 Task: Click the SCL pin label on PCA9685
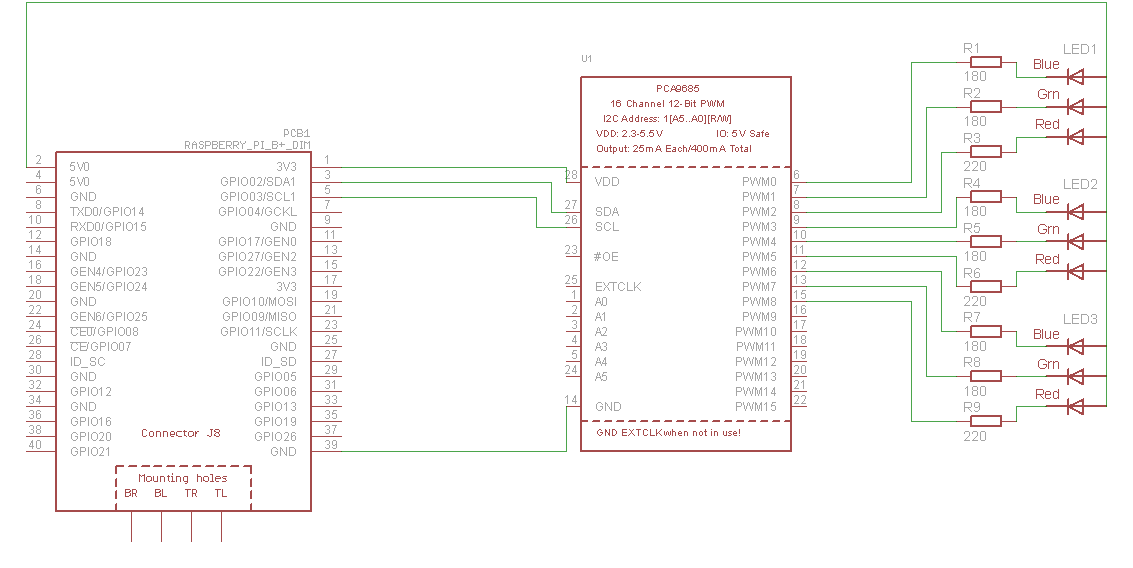click(606, 227)
